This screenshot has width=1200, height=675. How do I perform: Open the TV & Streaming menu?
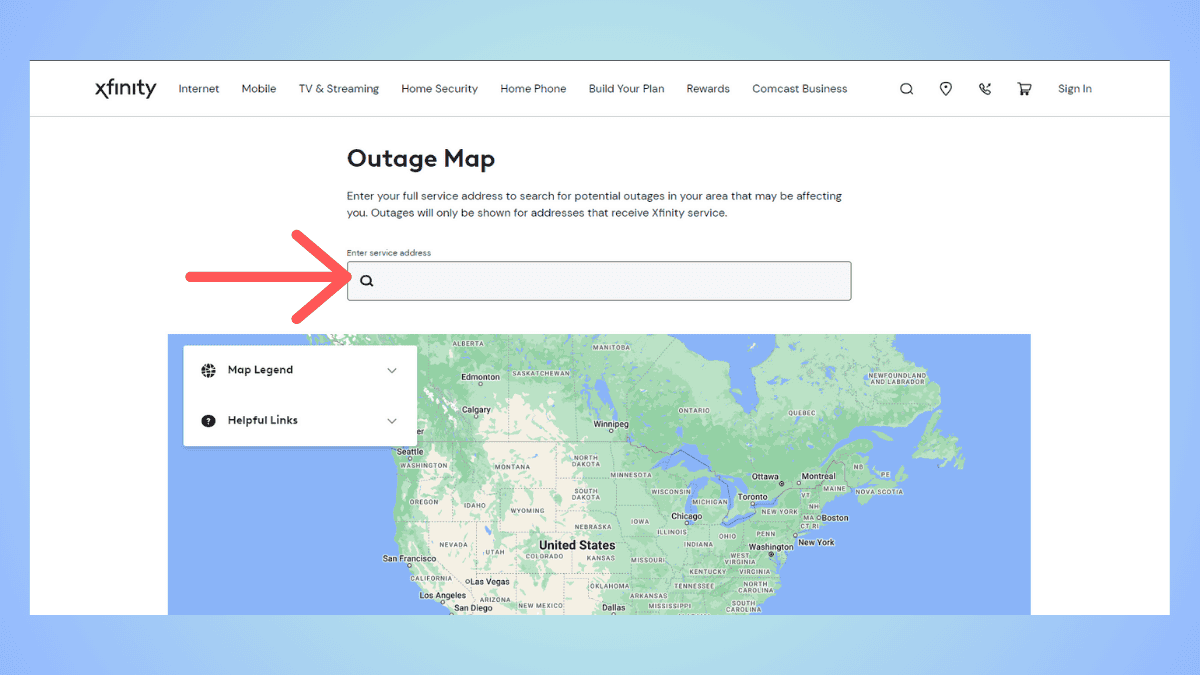[x=338, y=88]
